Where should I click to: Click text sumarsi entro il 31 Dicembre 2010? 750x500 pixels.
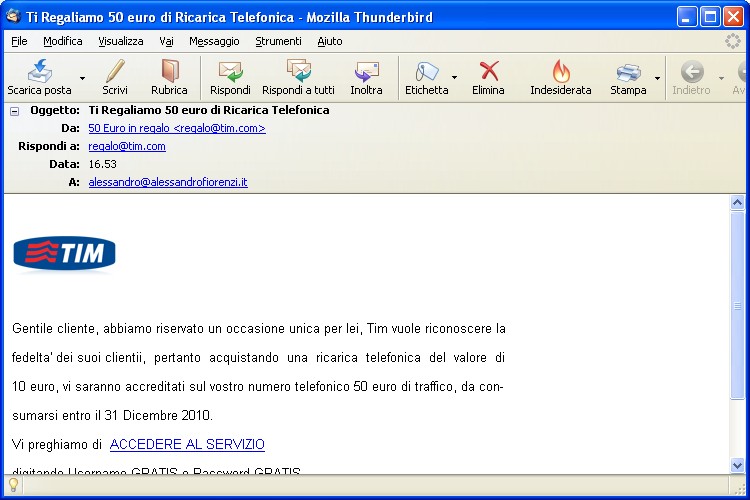tap(112, 415)
